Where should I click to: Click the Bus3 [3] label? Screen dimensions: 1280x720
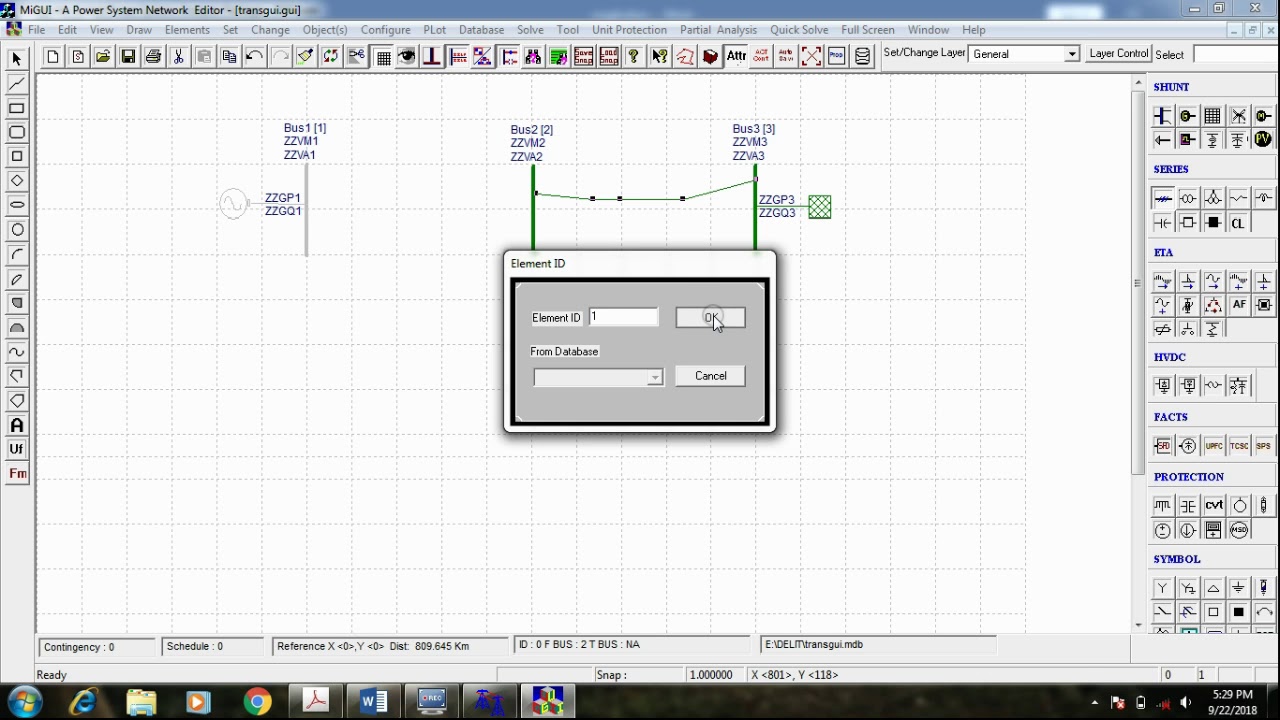pyautogui.click(x=753, y=129)
